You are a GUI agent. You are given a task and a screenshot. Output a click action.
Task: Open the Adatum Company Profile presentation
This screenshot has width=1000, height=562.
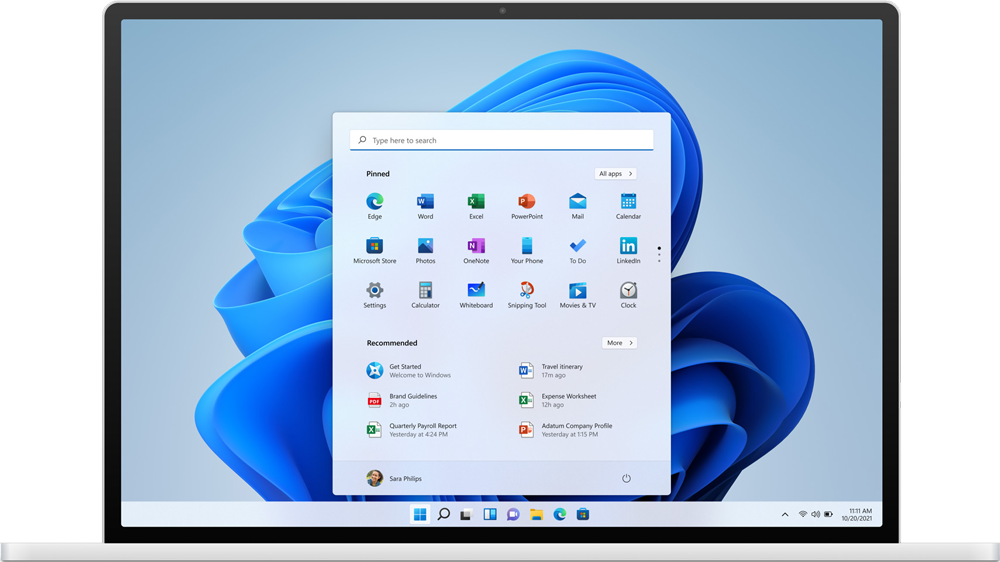coord(565,430)
